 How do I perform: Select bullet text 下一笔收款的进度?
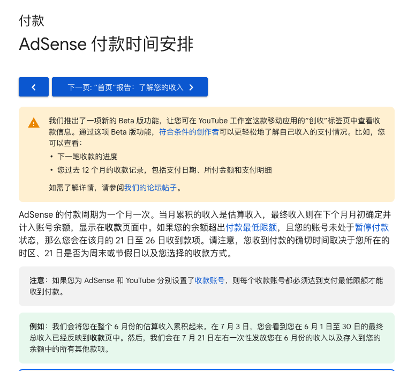[x=87, y=157]
